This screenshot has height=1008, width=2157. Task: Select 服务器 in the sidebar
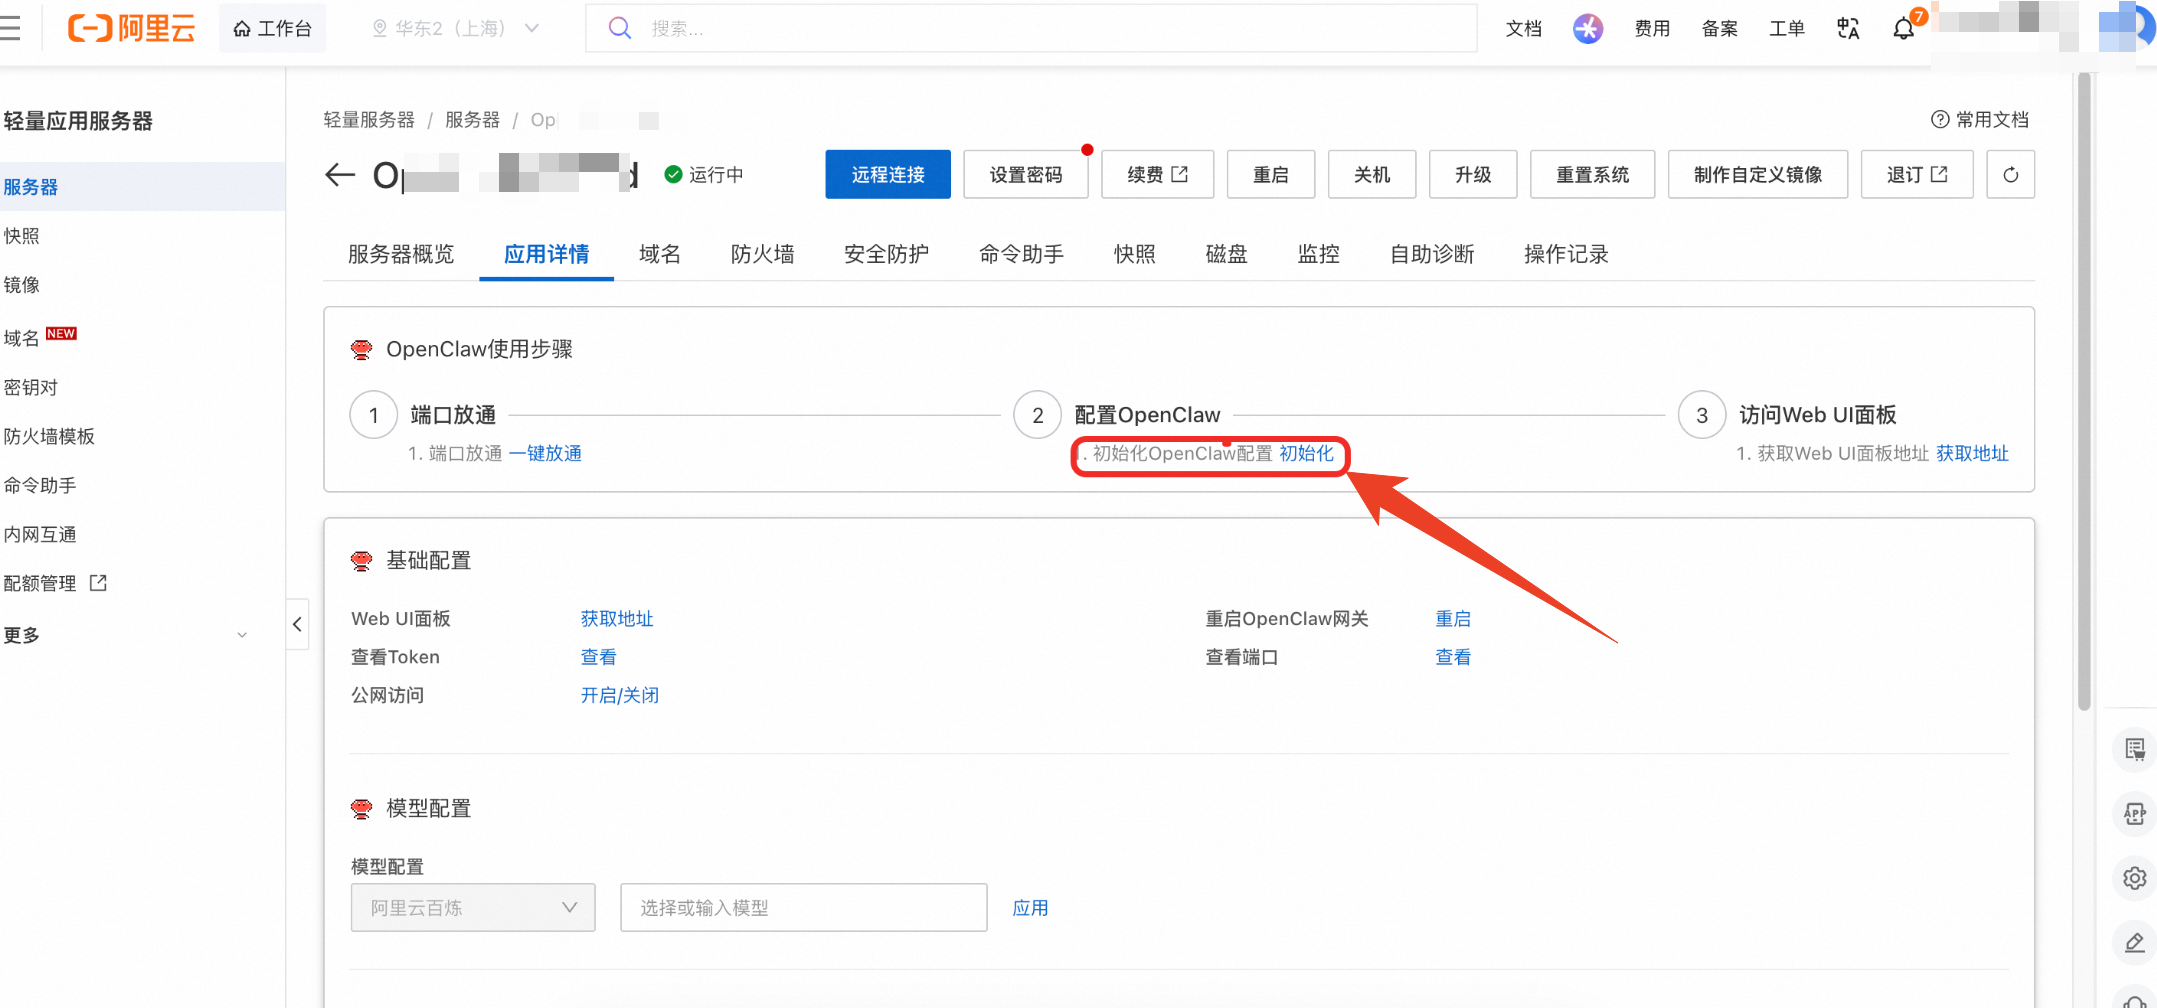(x=142, y=187)
